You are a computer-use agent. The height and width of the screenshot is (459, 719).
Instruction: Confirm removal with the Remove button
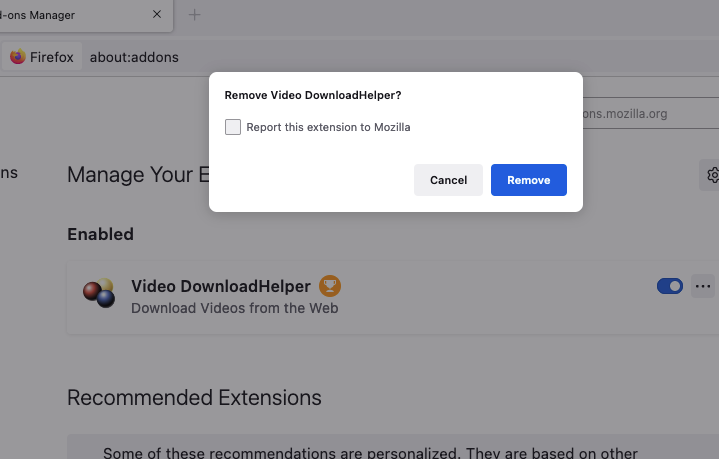(529, 180)
